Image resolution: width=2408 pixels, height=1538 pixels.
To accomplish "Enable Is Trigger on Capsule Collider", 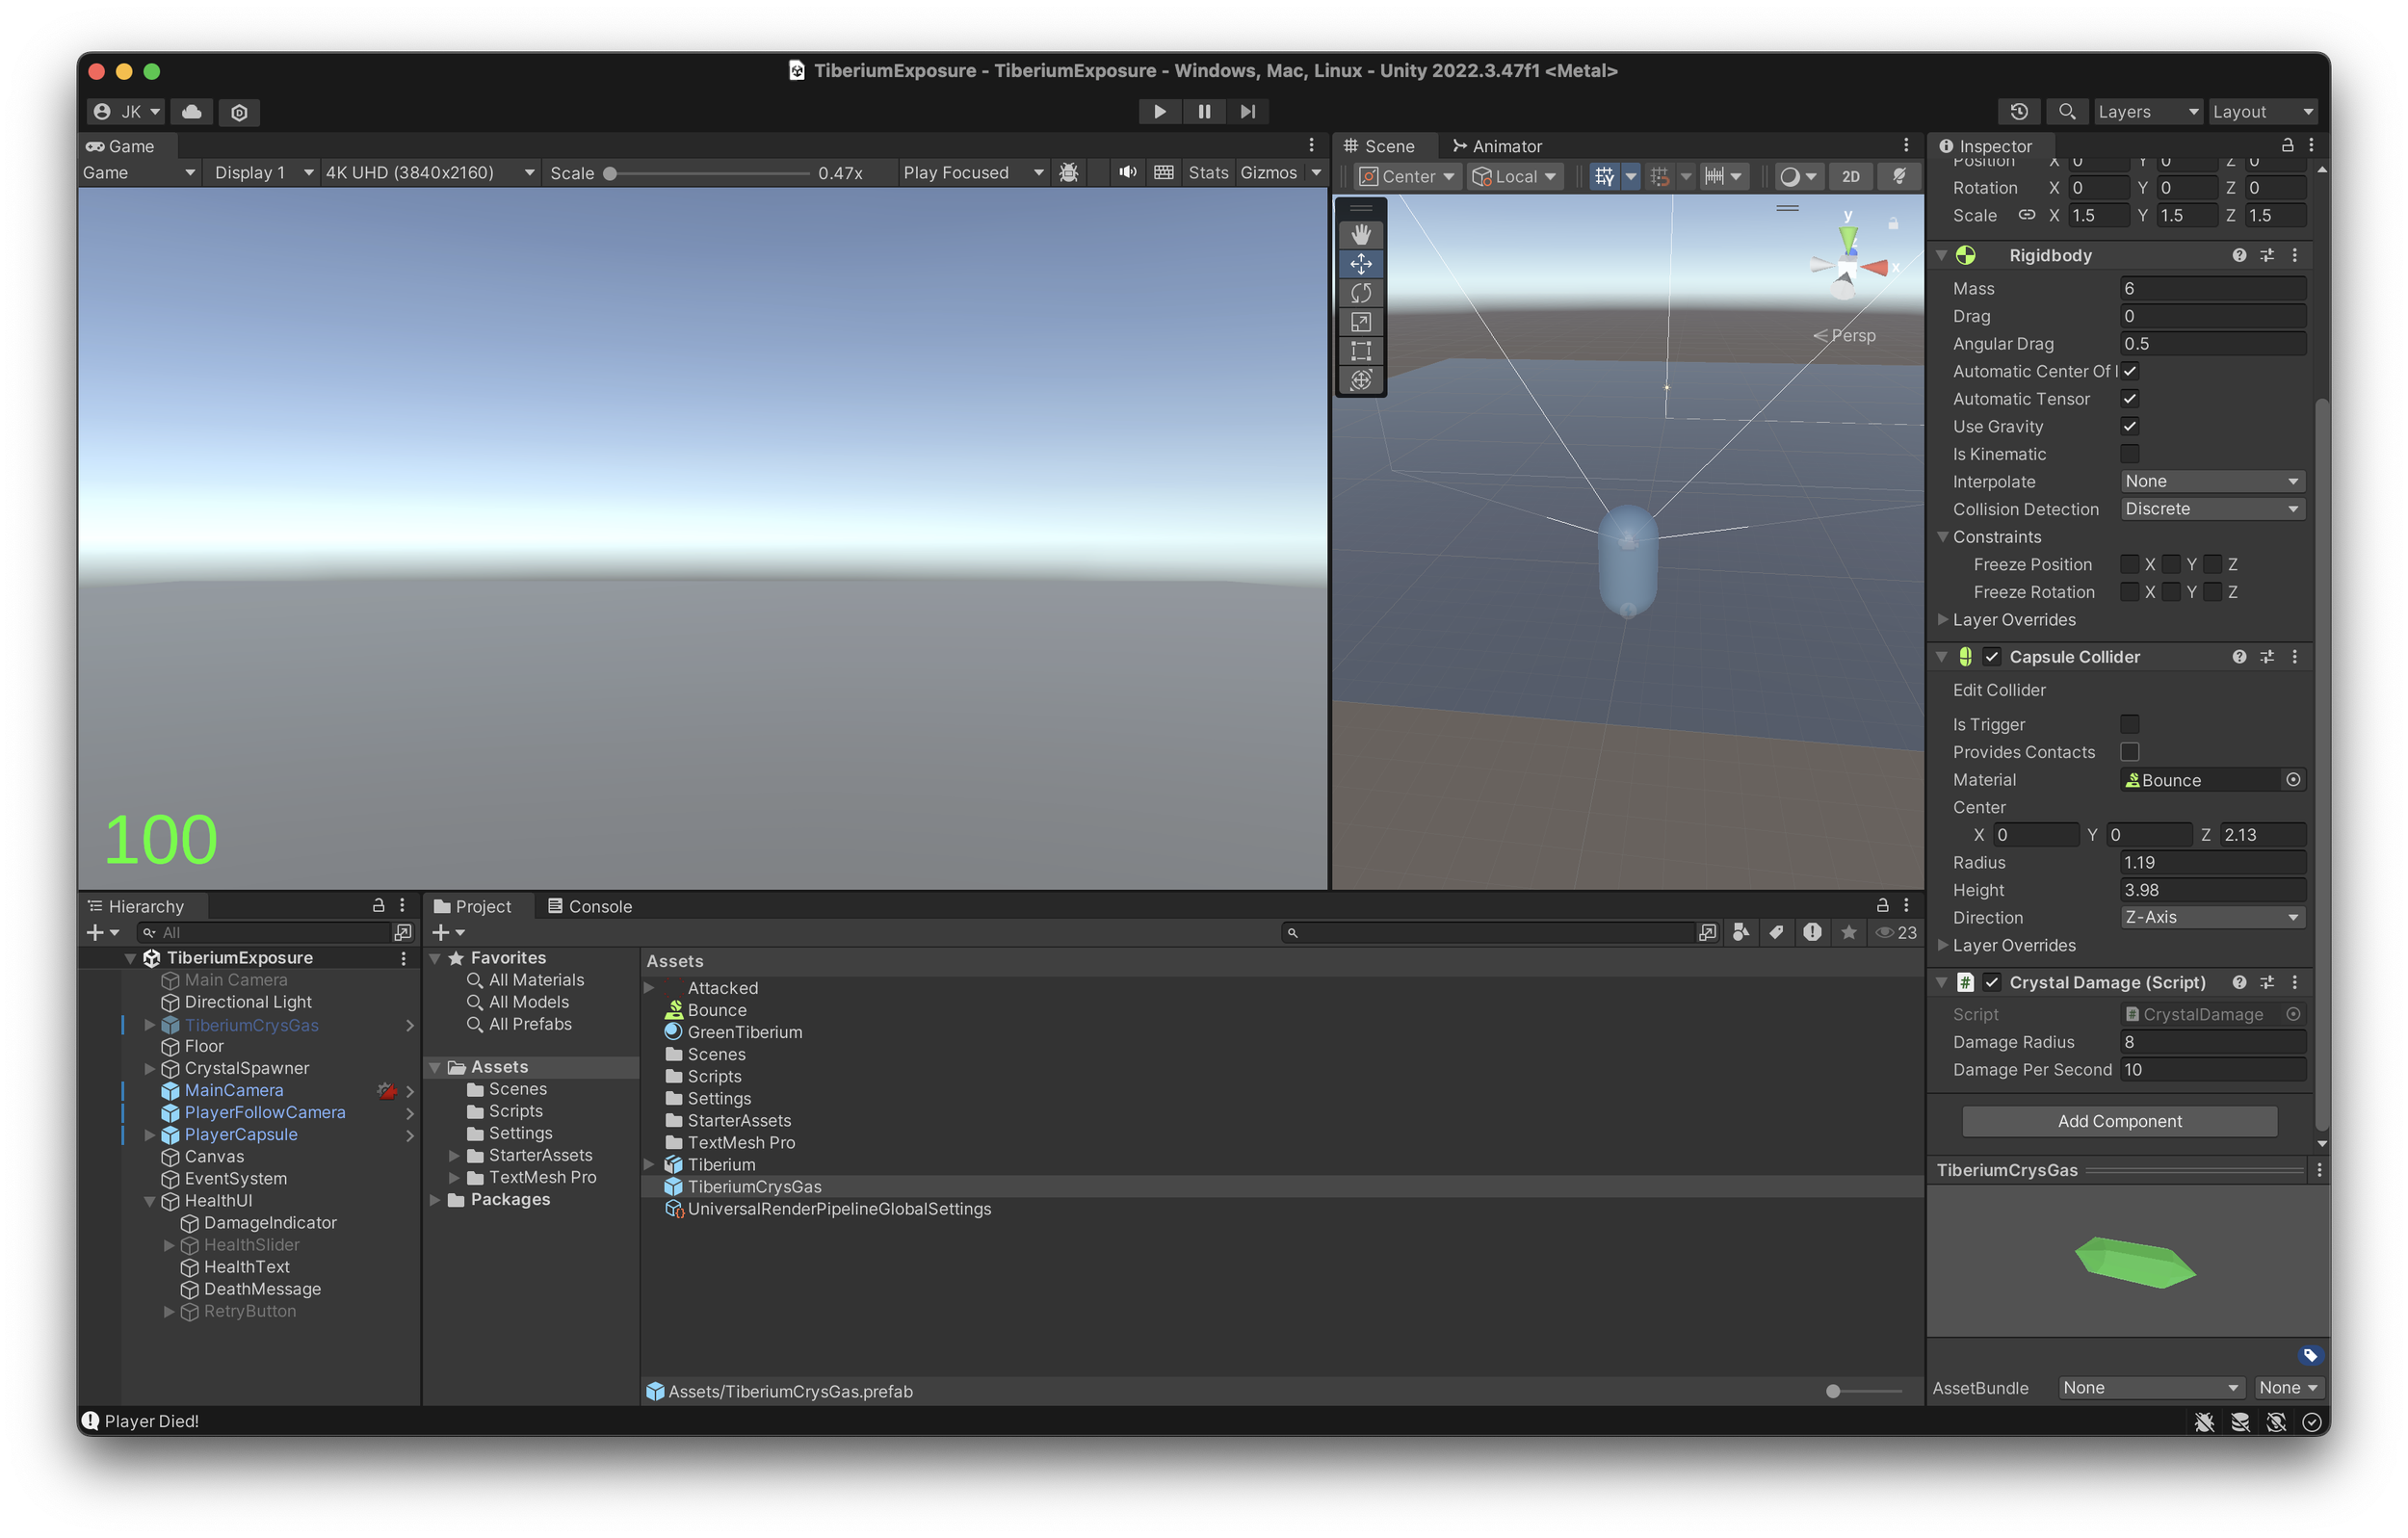I will pyautogui.click(x=2129, y=724).
